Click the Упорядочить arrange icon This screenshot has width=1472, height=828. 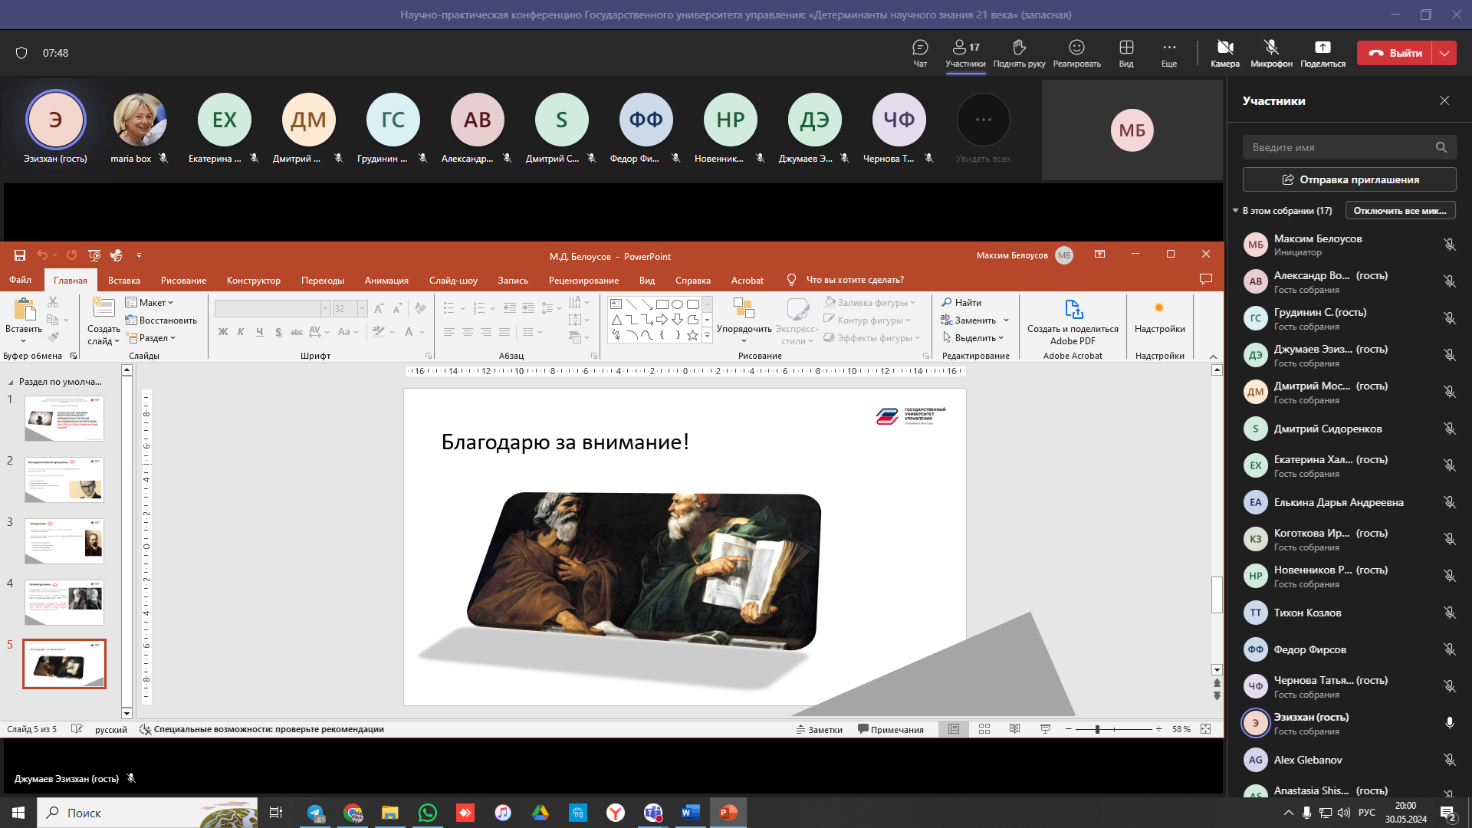coord(744,320)
